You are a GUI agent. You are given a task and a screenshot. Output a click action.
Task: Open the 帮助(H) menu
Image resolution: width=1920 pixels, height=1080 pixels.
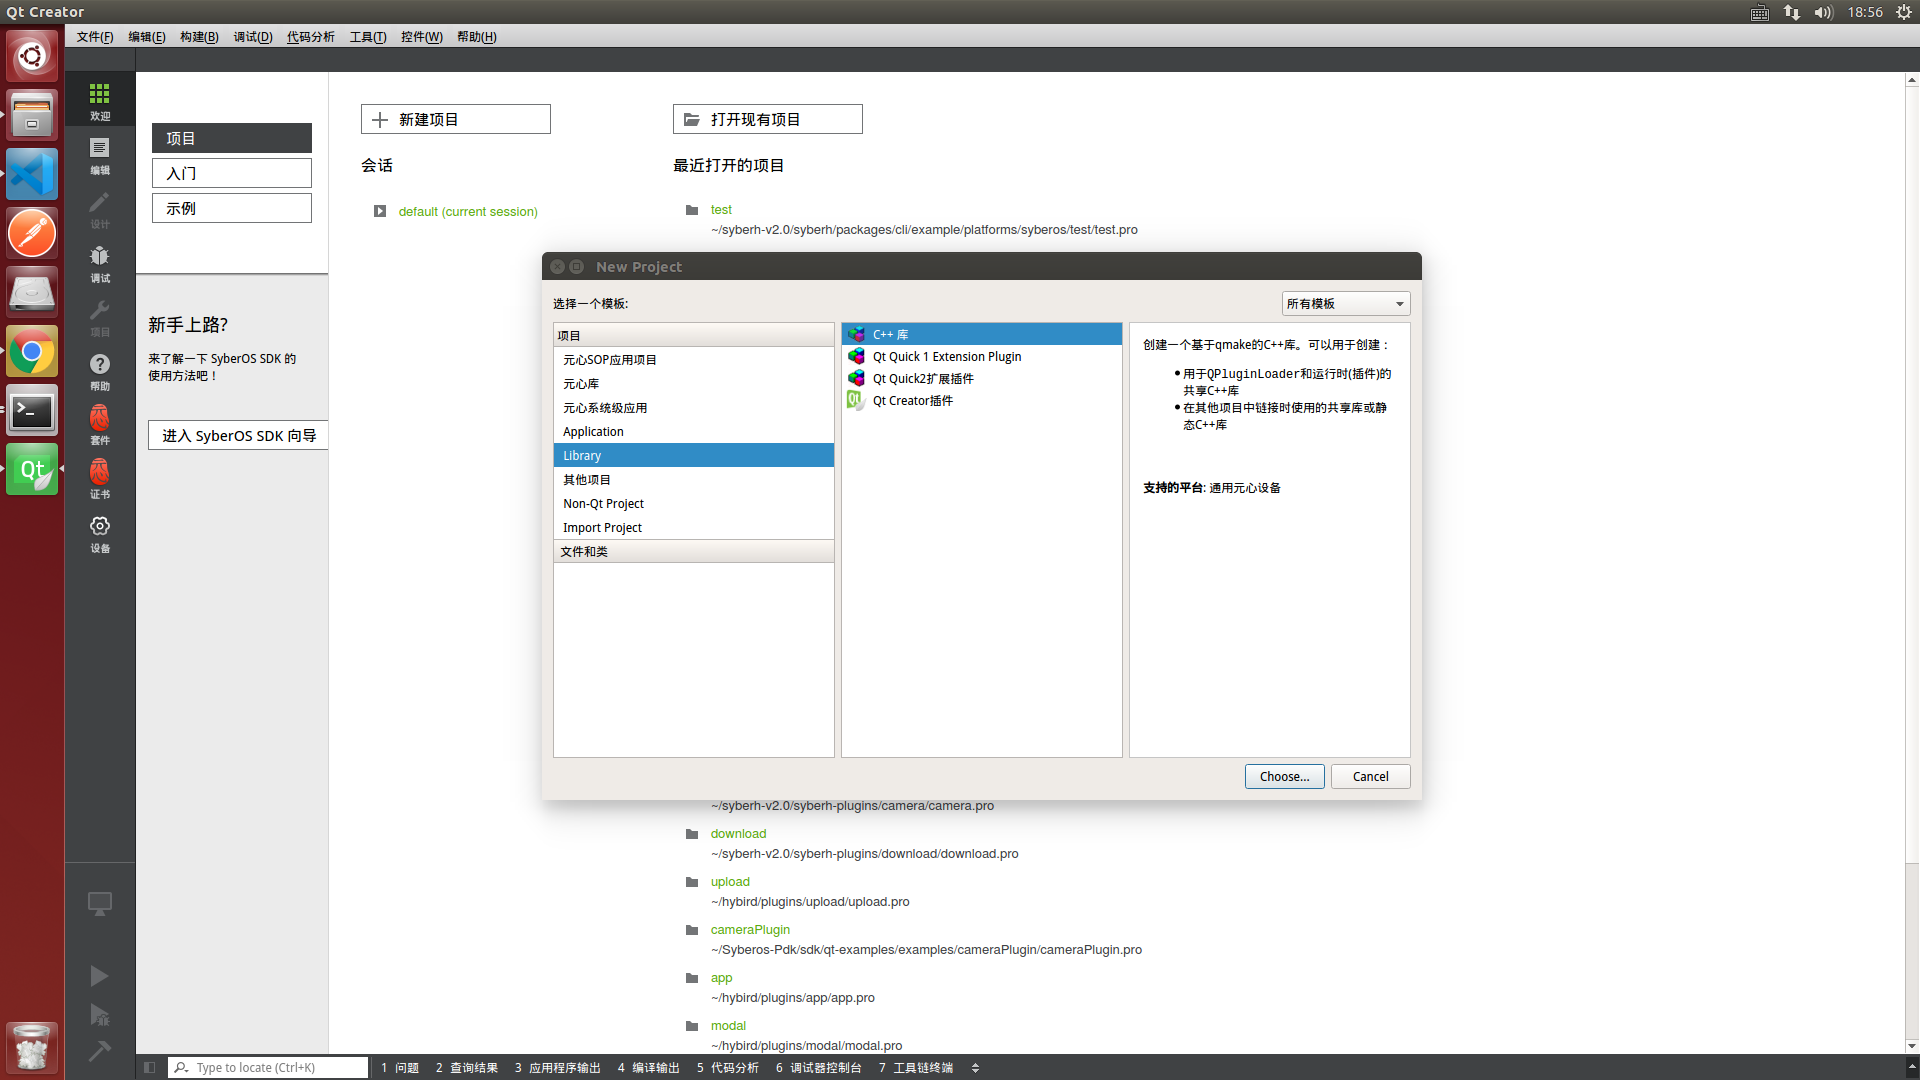[477, 36]
